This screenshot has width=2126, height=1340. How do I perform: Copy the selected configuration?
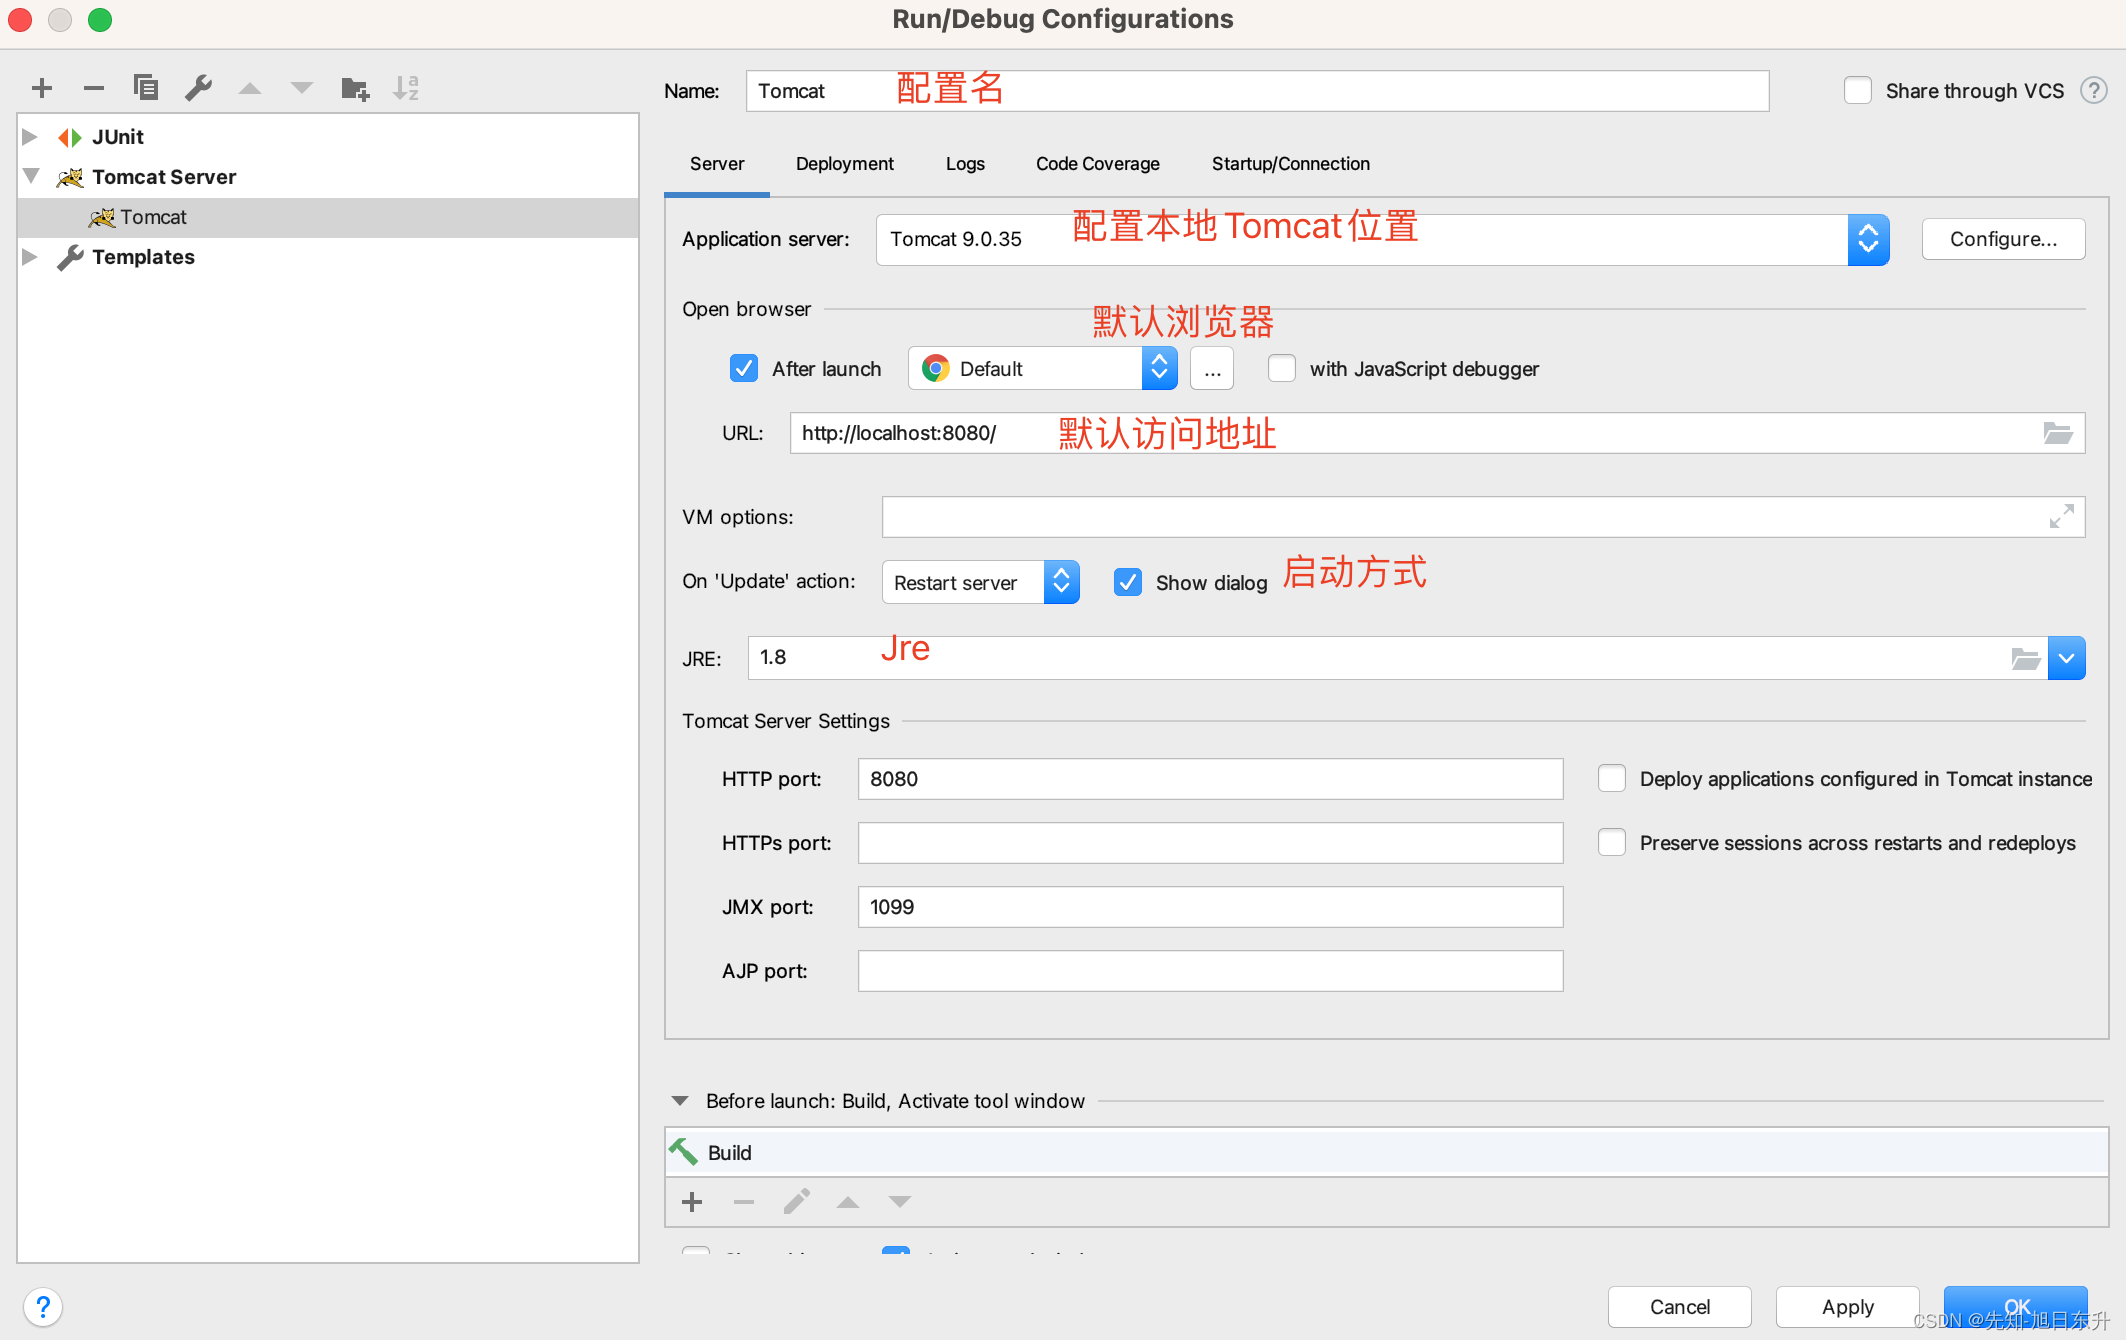(x=146, y=88)
